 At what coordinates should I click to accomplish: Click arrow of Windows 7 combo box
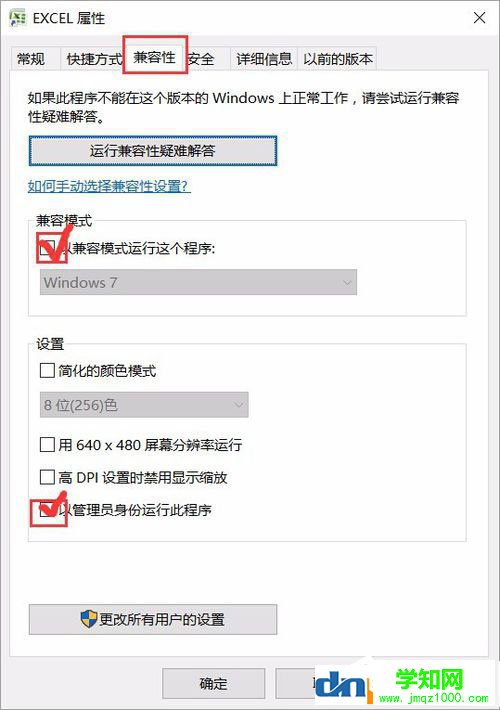(x=347, y=283)
